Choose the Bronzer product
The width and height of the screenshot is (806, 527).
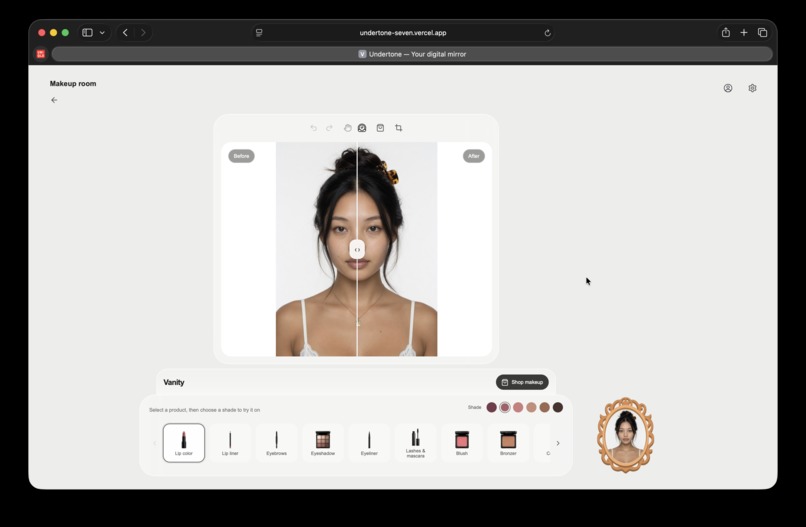tap(508, 443)
